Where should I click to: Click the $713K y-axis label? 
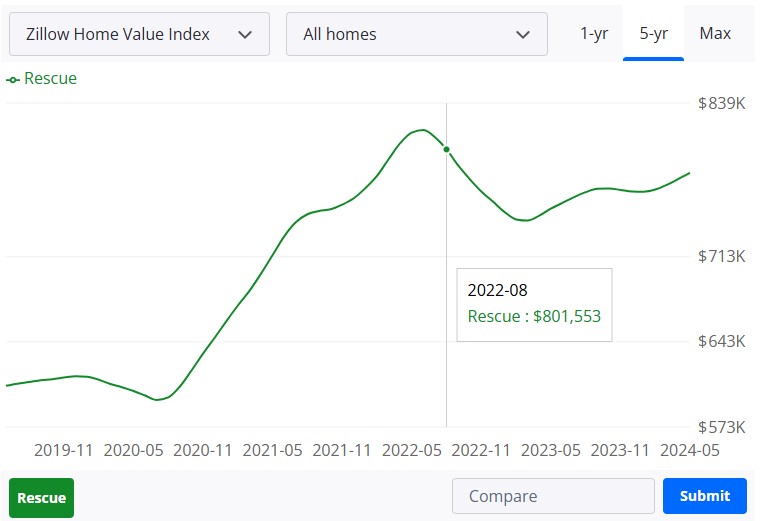point(721,257)
